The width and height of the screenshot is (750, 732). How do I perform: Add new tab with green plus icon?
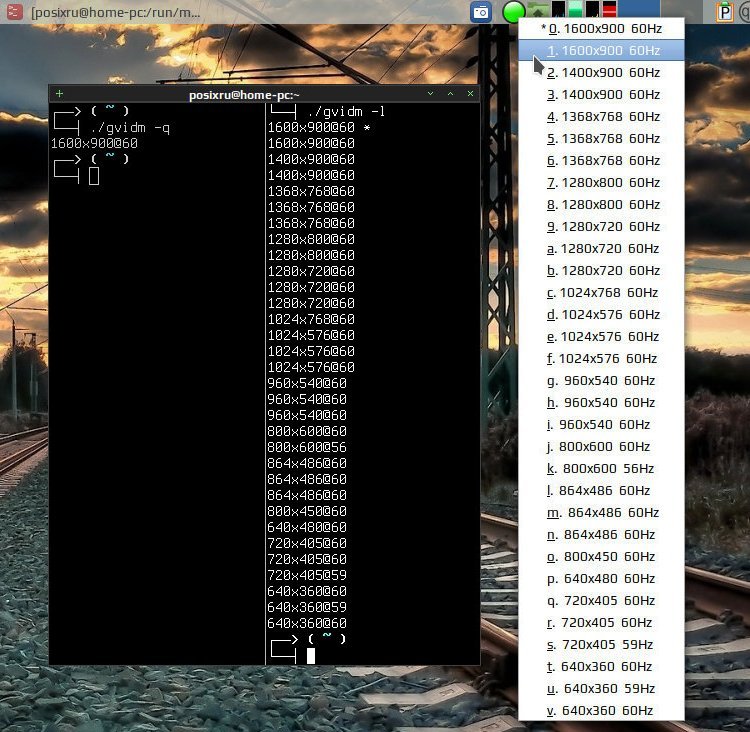[x=59, y=93]
